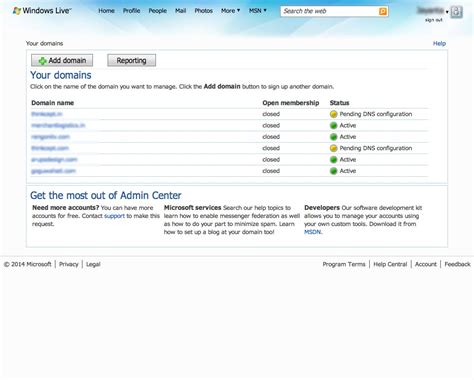The image size is (474, 380).
Task: Open Program Terms in the footer
Action: tap(344, 264)
